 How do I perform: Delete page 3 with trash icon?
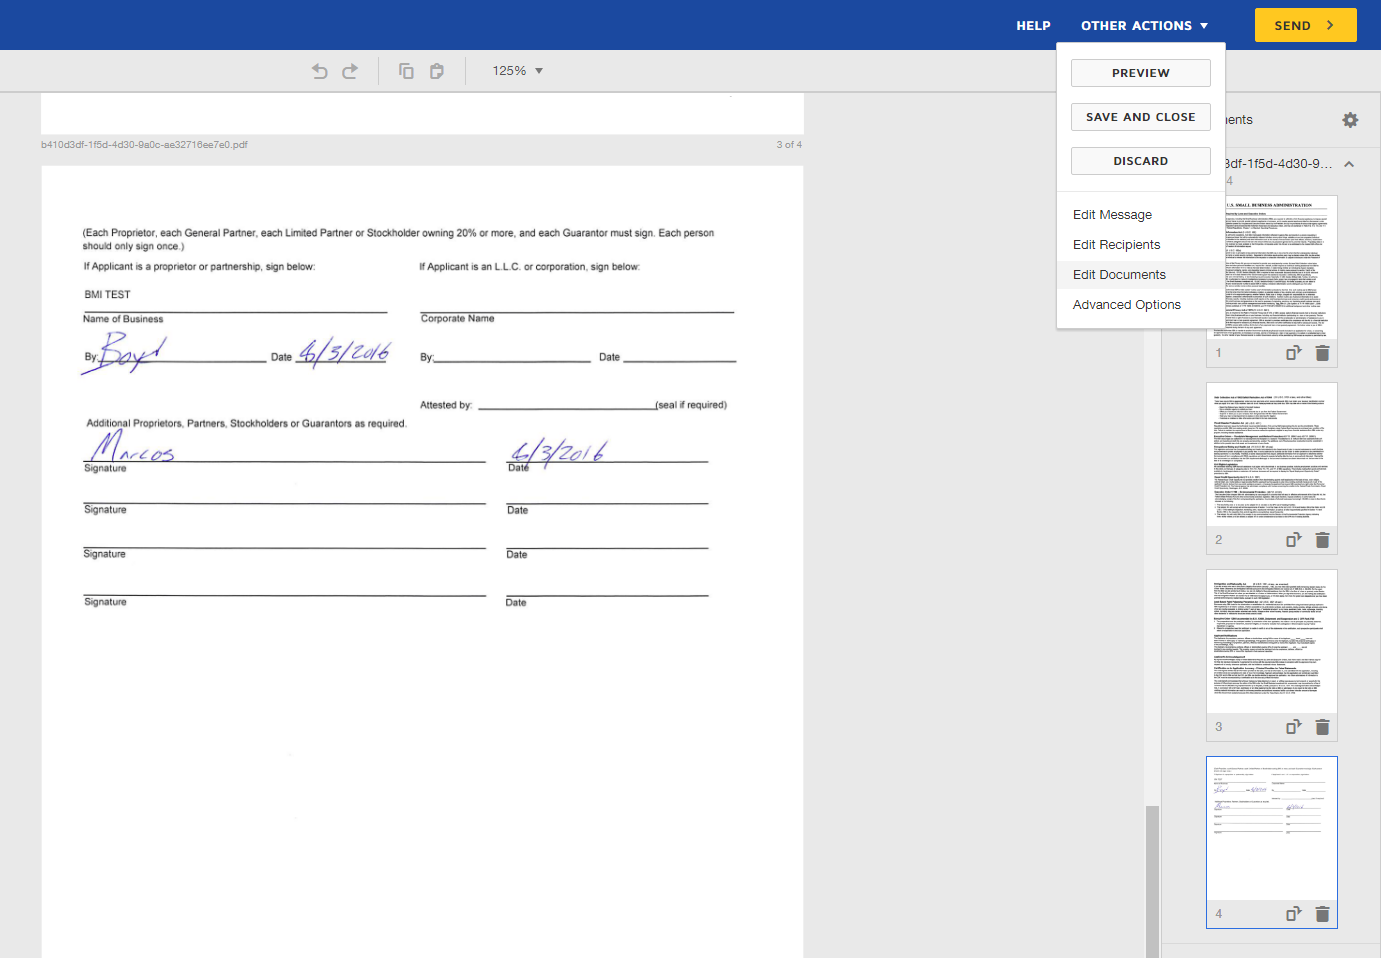pyautogui.click(x=1322, y=727)
